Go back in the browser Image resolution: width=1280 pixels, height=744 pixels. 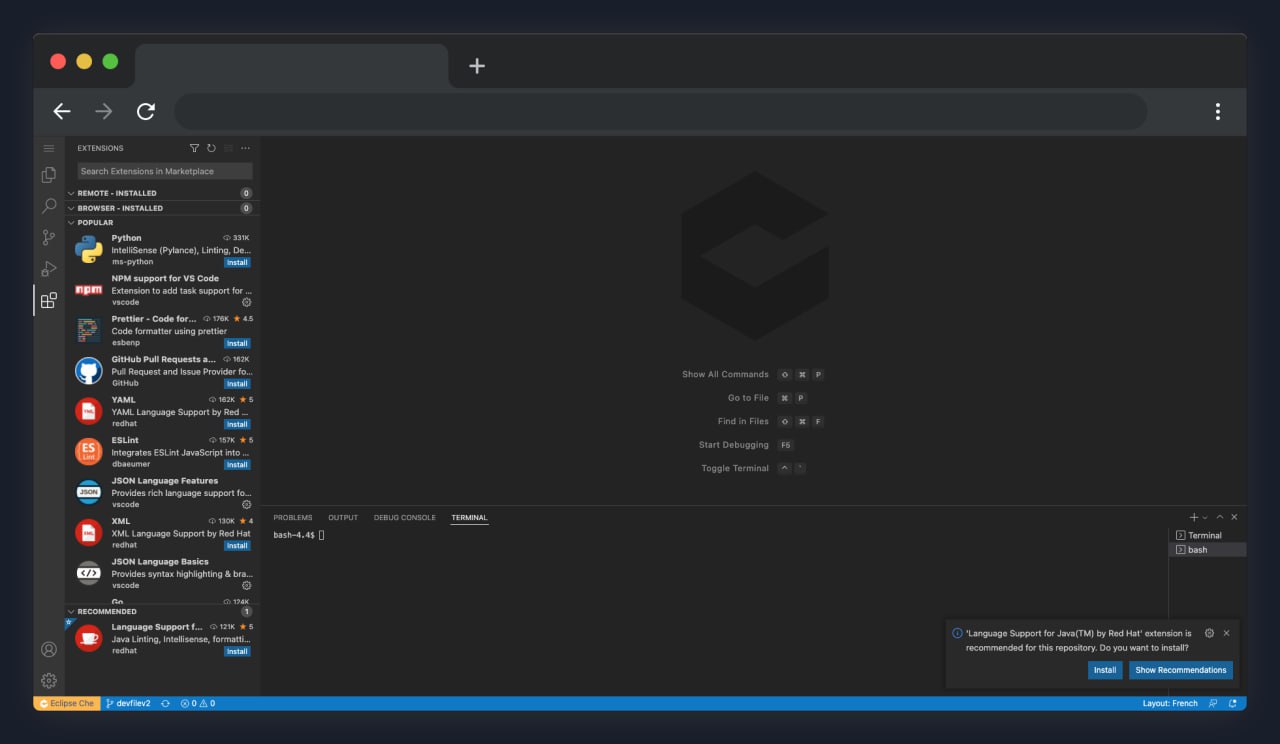[62, 111]
